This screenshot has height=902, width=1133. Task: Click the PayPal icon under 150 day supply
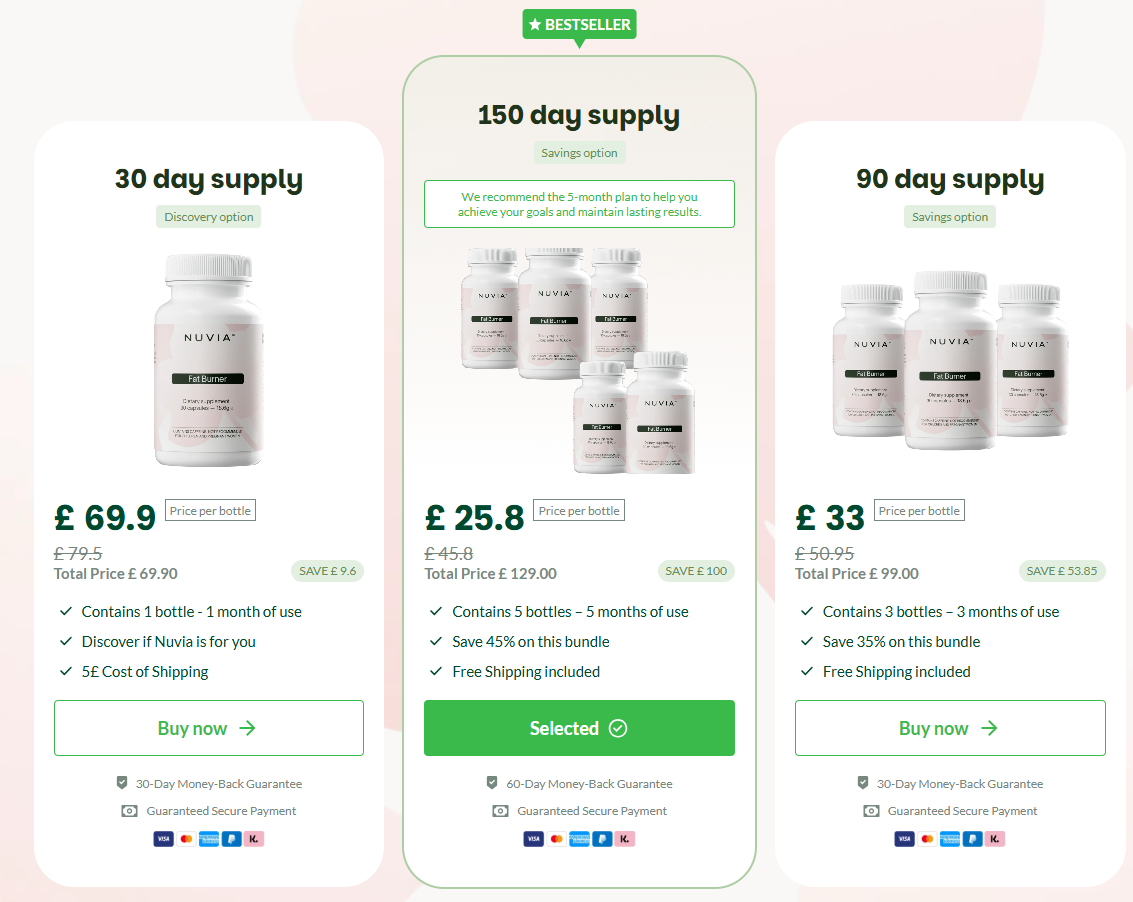point(602,838)
